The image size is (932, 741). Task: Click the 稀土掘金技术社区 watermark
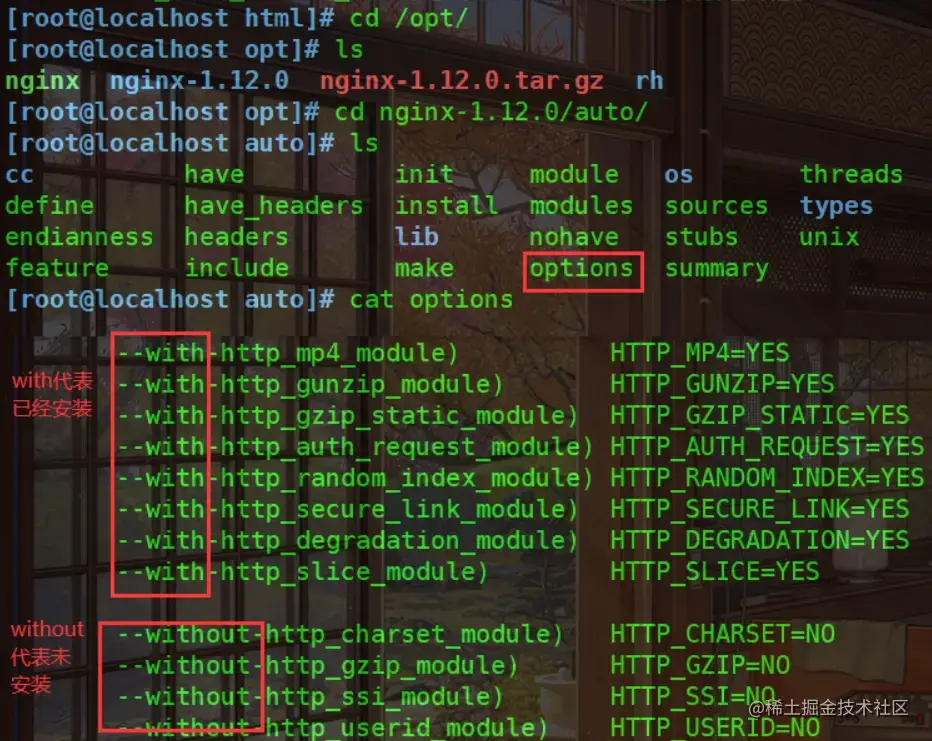pos(828,708)
